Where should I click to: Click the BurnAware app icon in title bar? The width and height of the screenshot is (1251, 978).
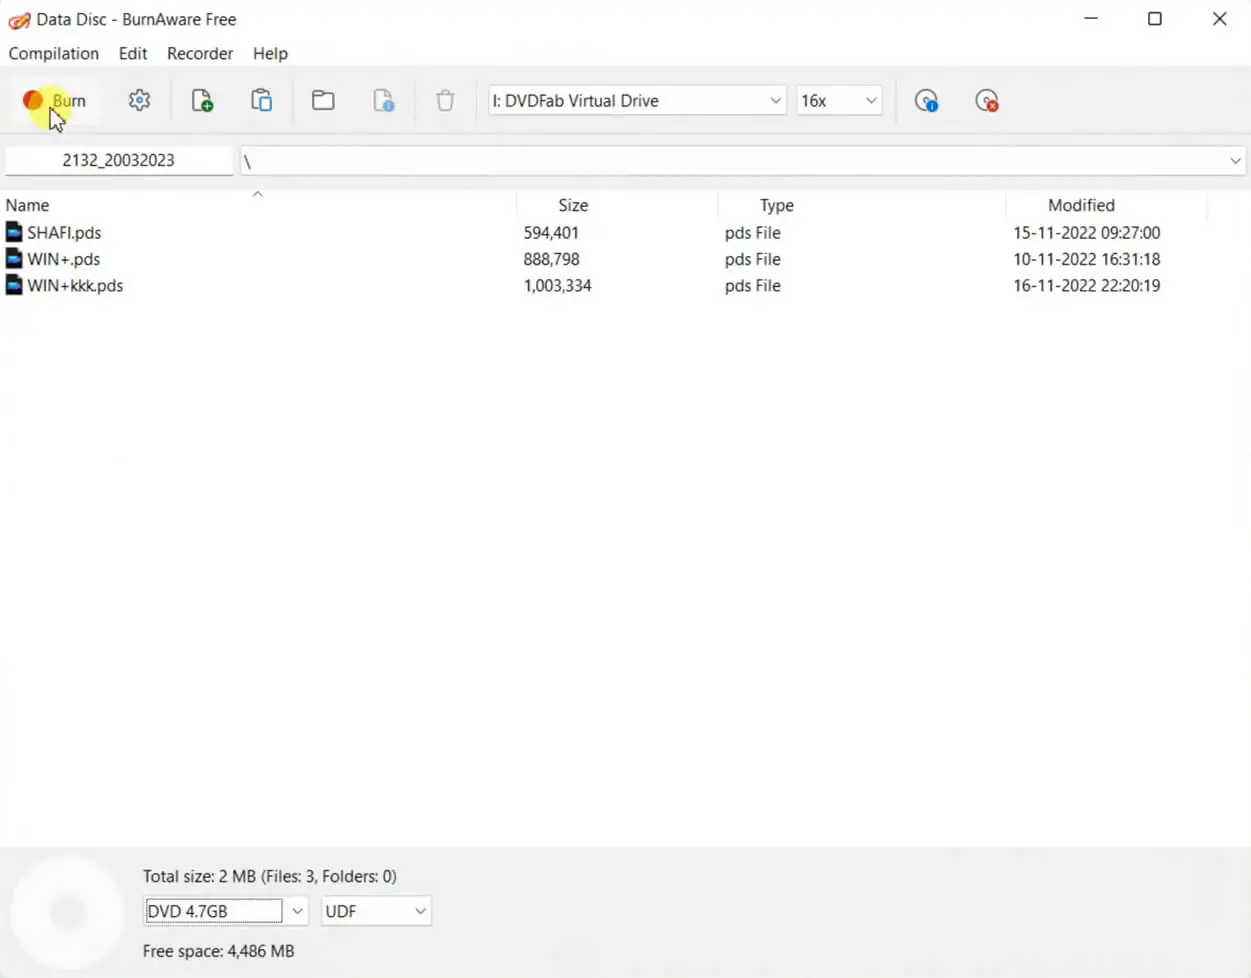tap(19, 20)
